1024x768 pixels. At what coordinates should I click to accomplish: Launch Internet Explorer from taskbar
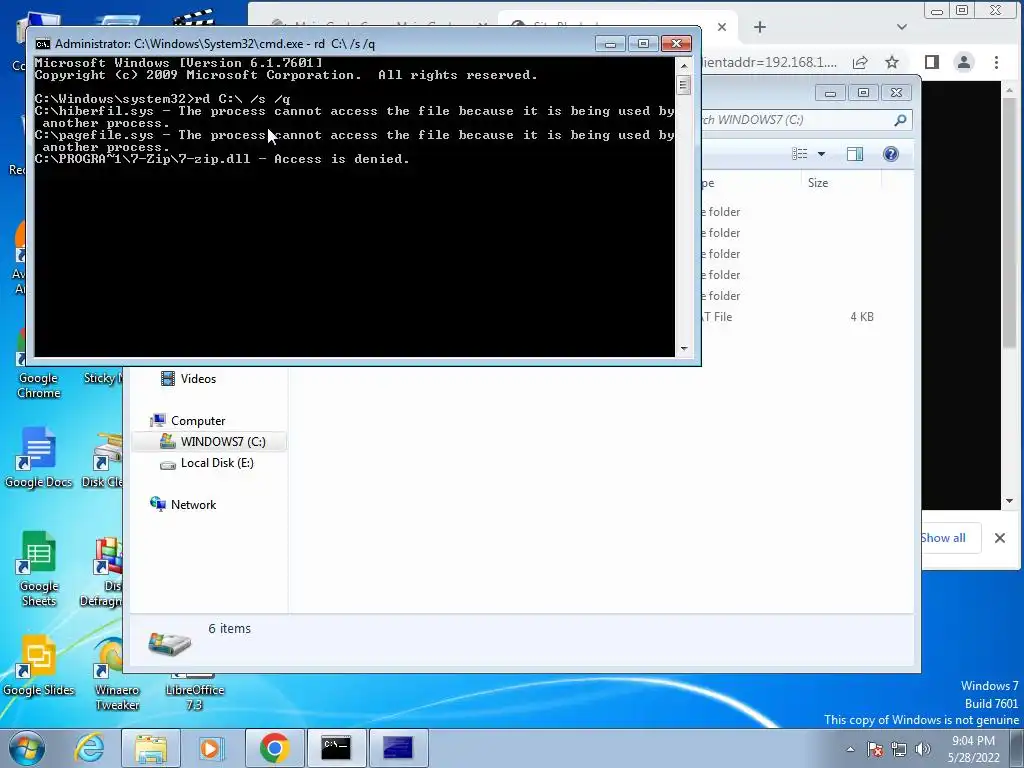pos(89,748)
